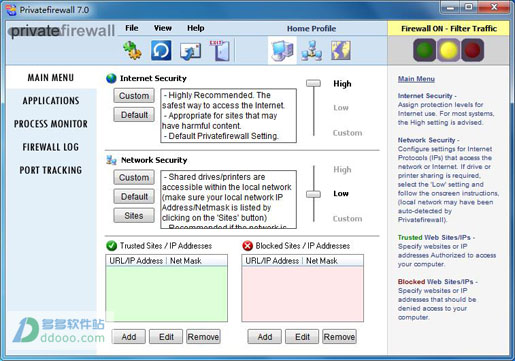Click Blocked list URL/IP Address column header
515x361 pixels.
272,261
